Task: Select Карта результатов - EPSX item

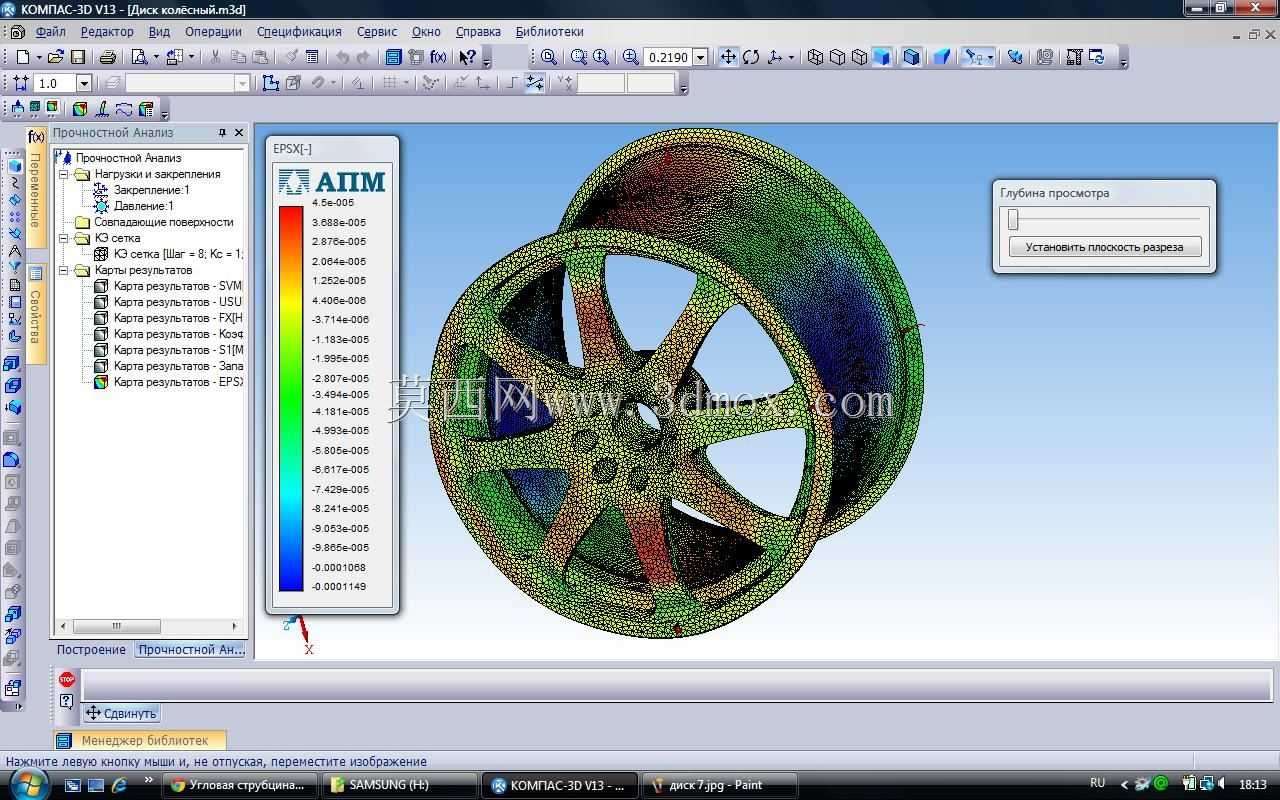Action: click(x=177, y=382)
